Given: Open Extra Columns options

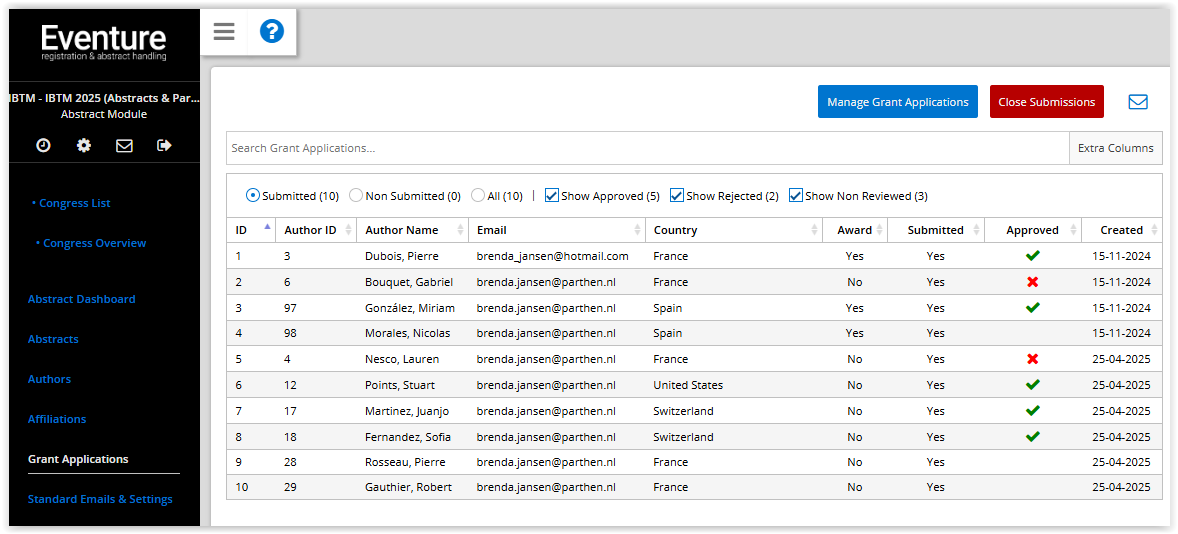Looking at the screenshot, I should click(x=1115, y=148).
